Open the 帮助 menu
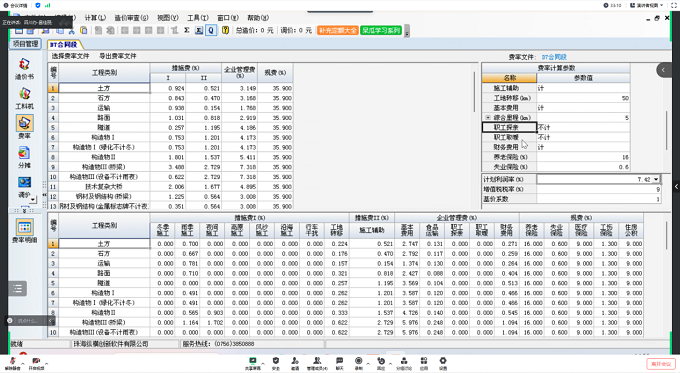This screenshot has height=373, width=680. [x=258, y=18]
